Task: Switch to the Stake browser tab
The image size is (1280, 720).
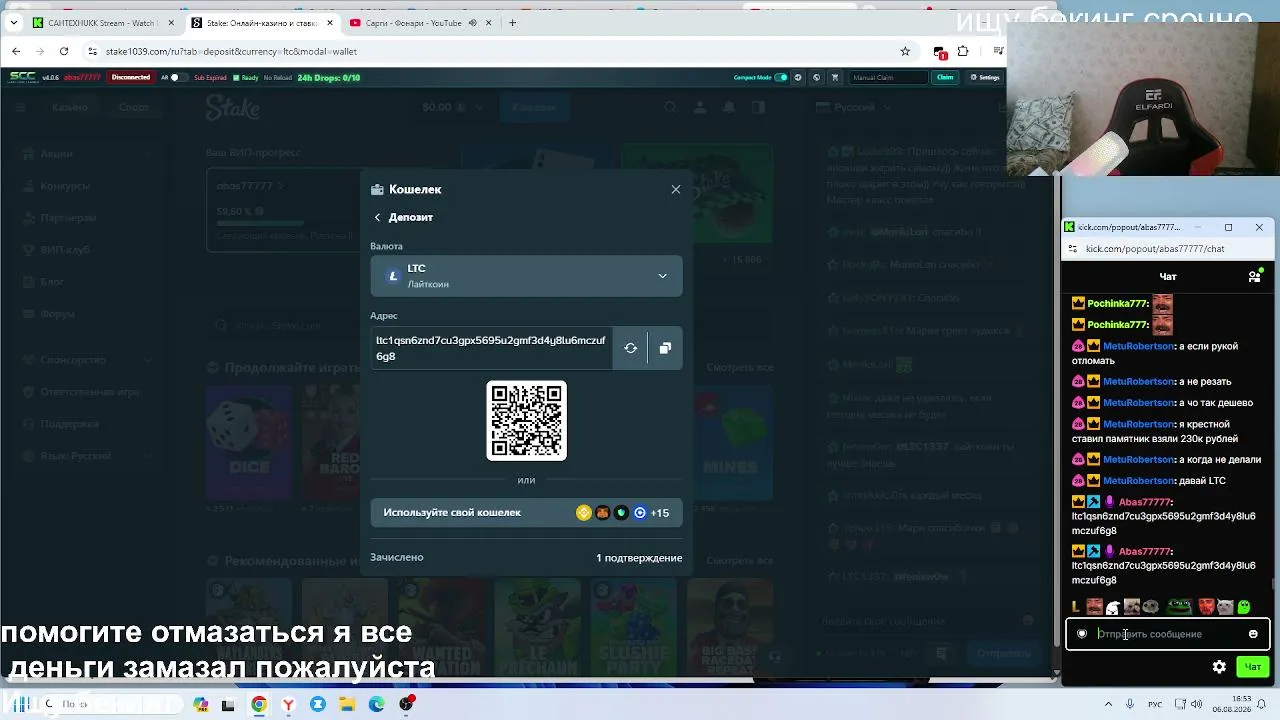Action: pyautogui.click(x=261, y=23)
